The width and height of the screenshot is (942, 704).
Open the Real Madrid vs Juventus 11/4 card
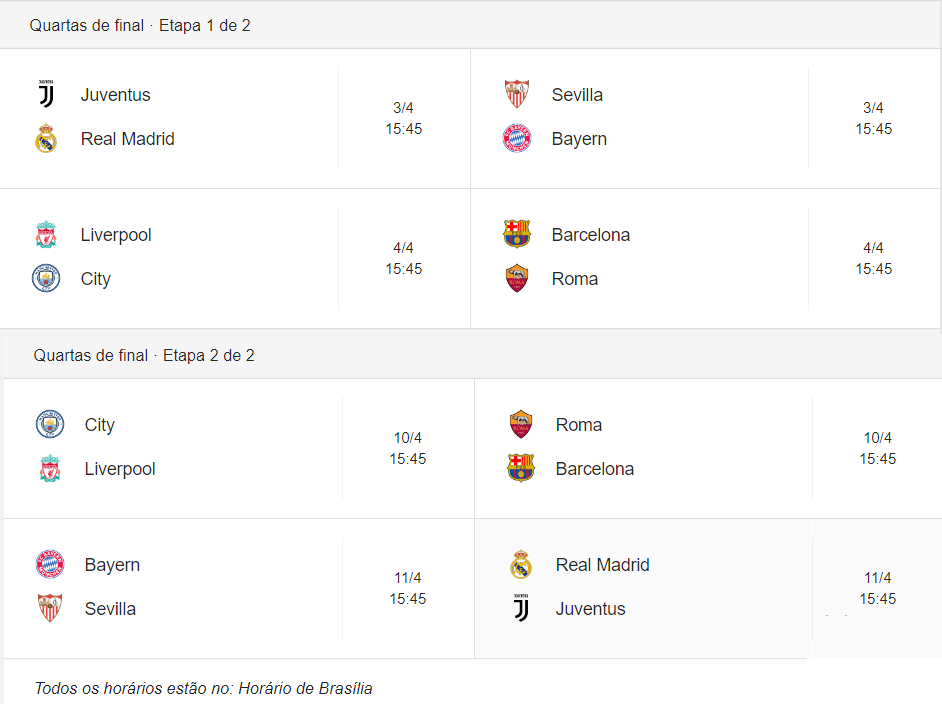(x=708, y=588)
